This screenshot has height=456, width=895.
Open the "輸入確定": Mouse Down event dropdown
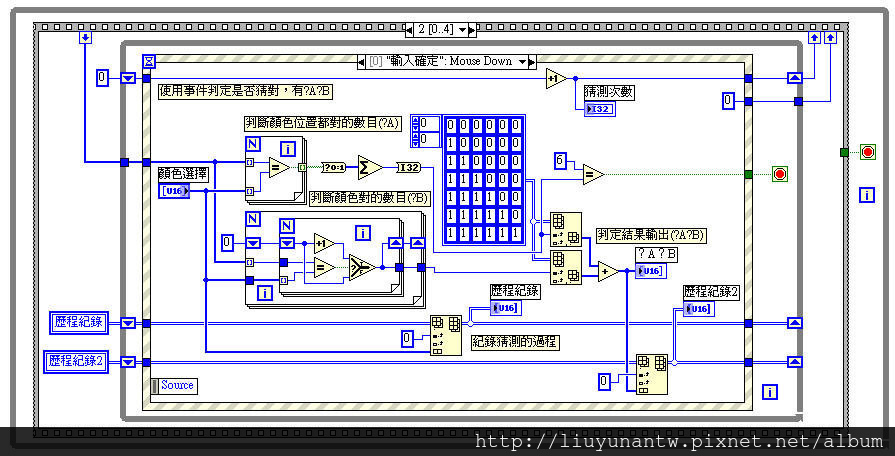point(522,62)
